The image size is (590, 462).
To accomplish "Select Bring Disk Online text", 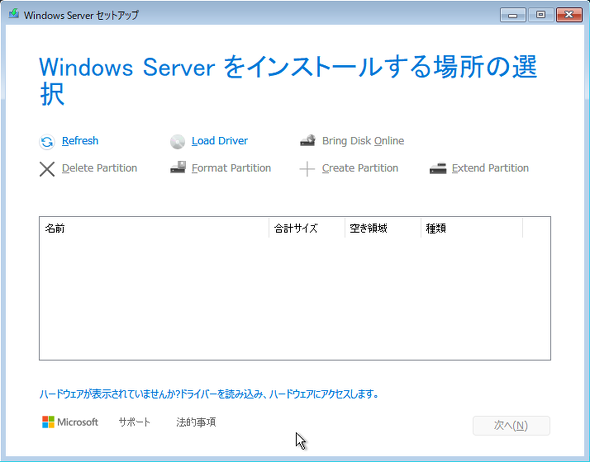I will point(363,141).
